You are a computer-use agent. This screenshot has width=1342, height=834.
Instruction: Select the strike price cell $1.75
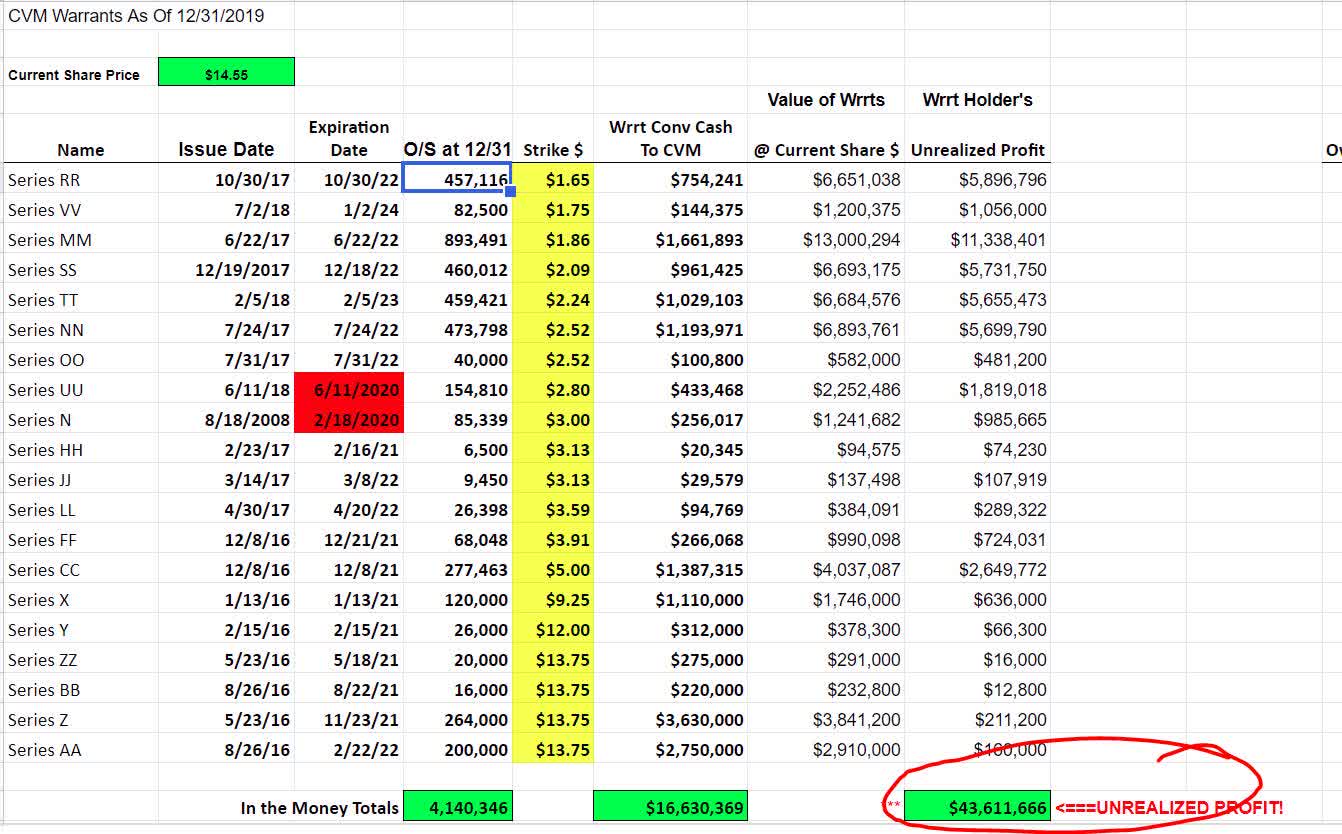click(x=553, y=210)
